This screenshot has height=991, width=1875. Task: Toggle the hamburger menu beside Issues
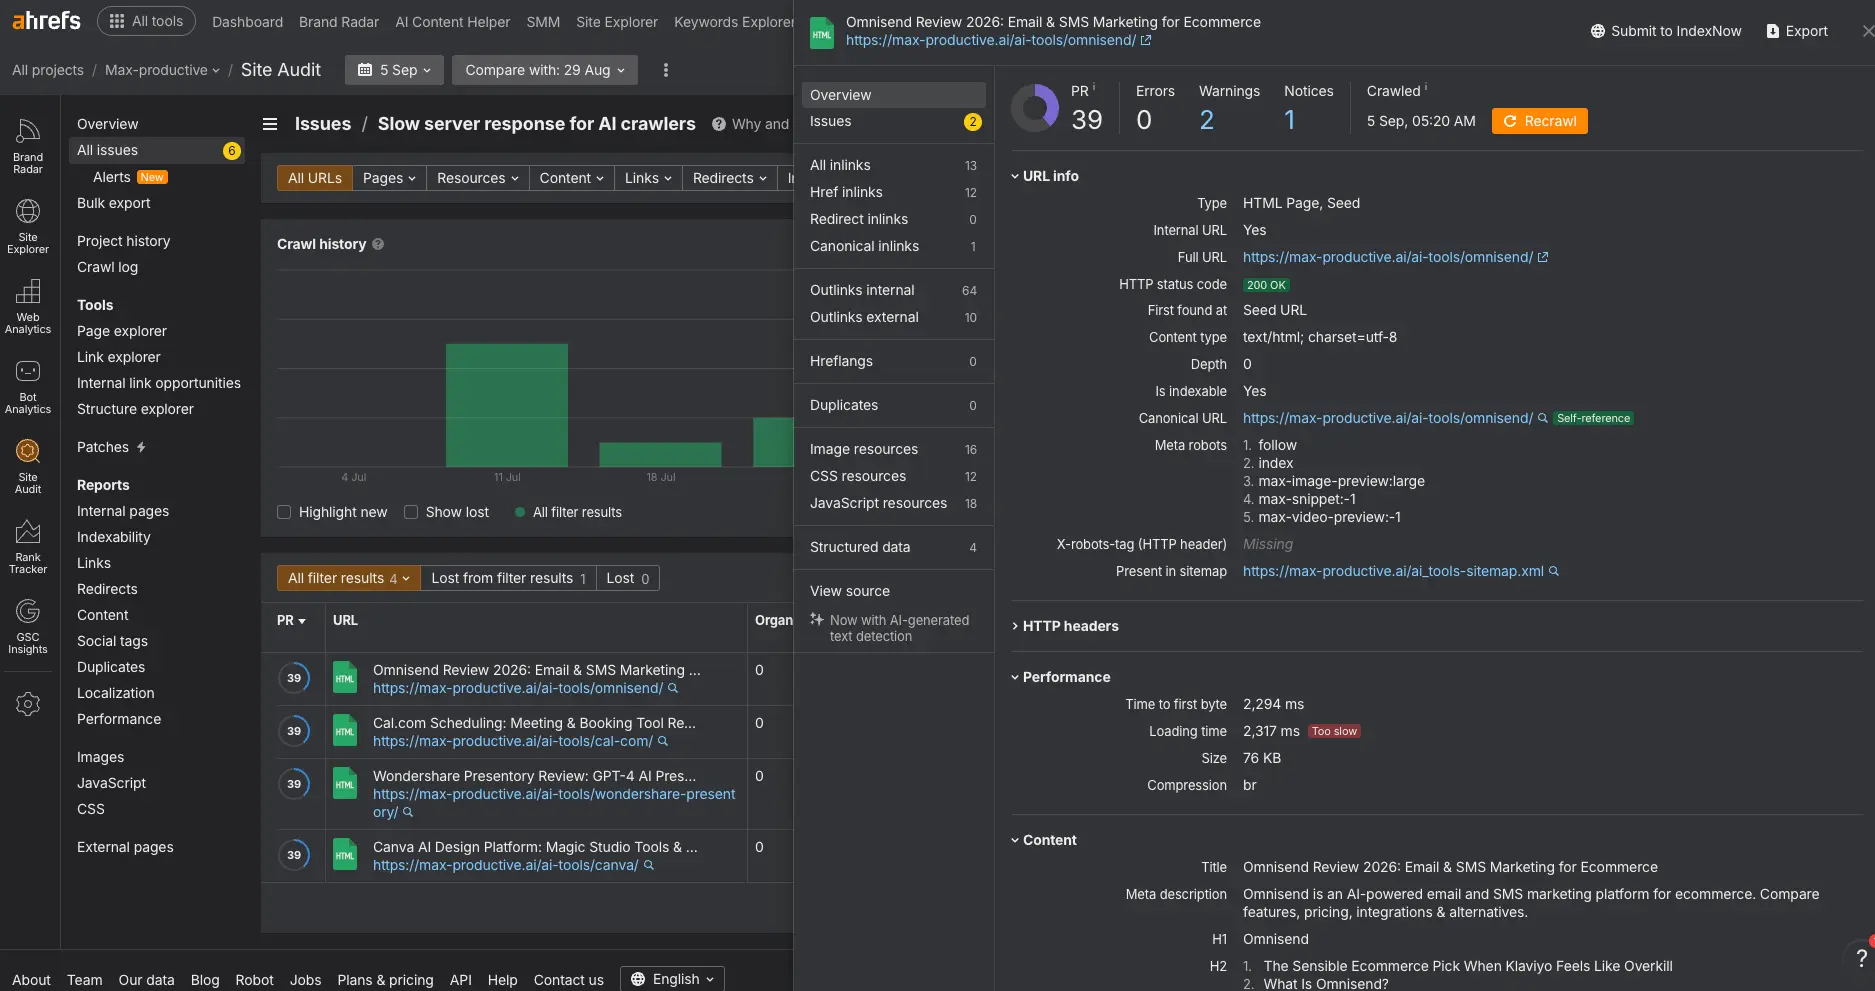coord(270,124)
